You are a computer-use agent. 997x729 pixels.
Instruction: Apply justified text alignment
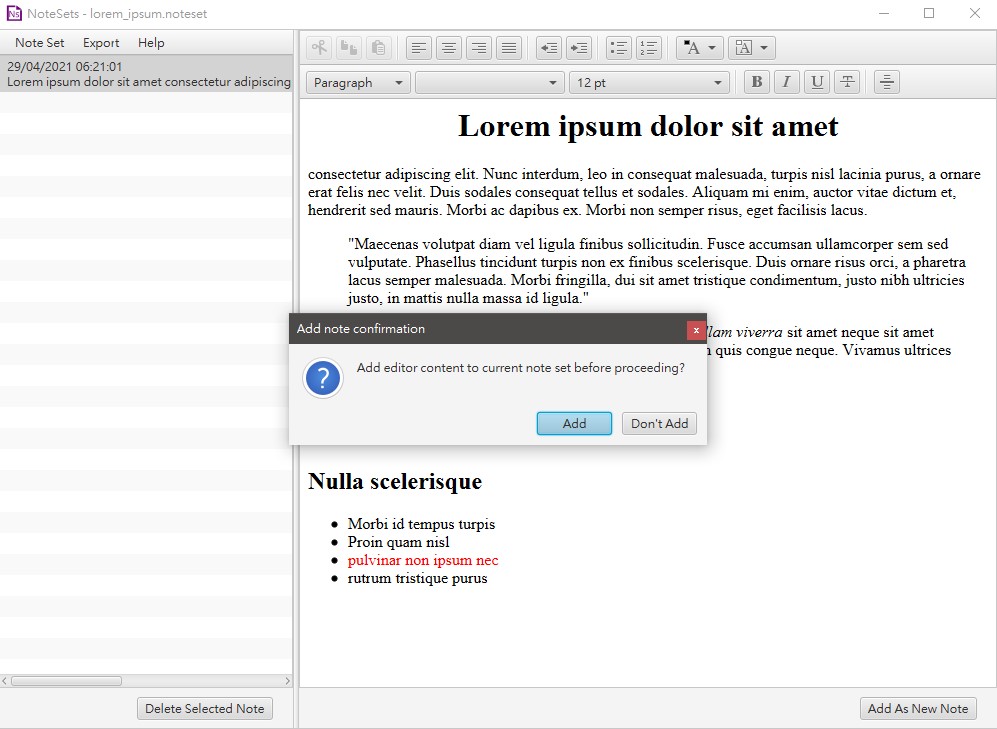508,47
